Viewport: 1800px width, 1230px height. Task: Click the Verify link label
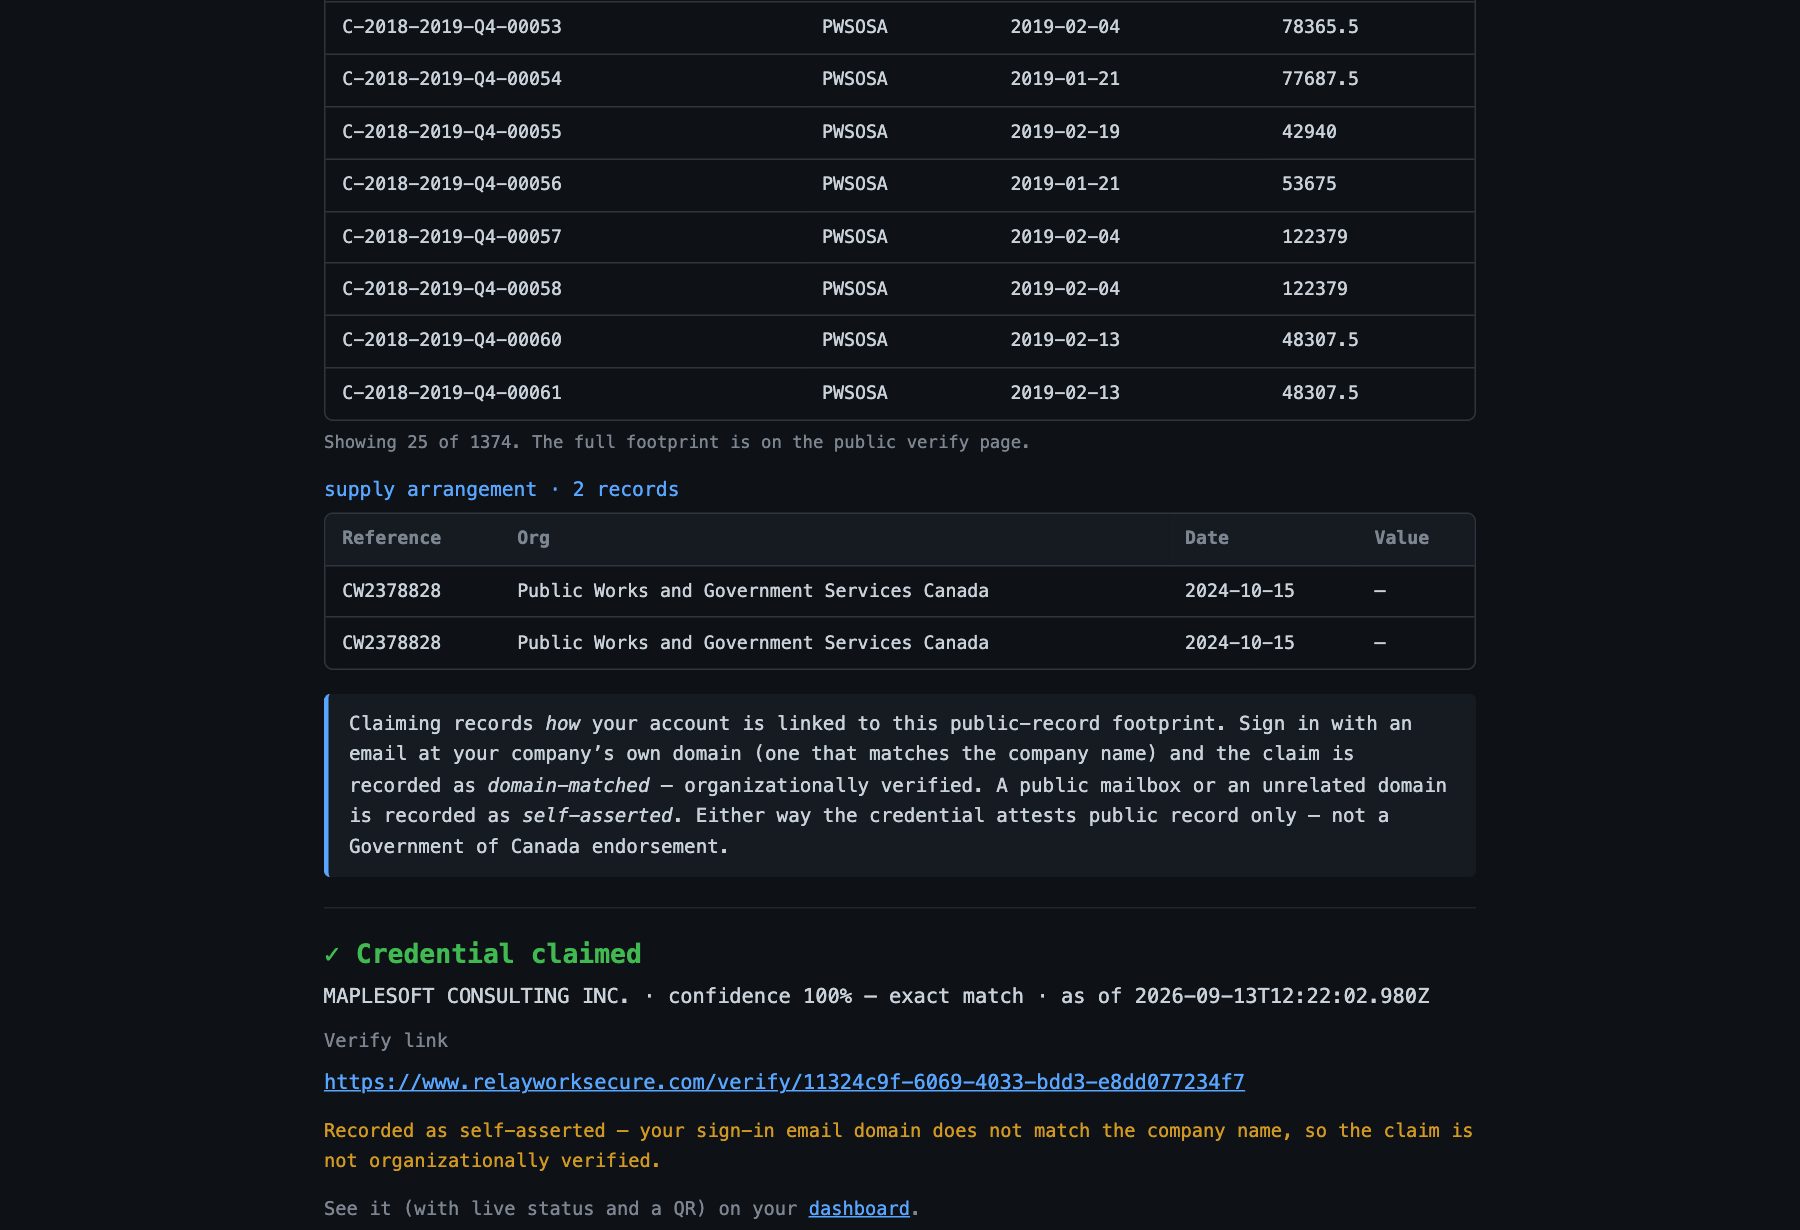(x=386, y=1041)
